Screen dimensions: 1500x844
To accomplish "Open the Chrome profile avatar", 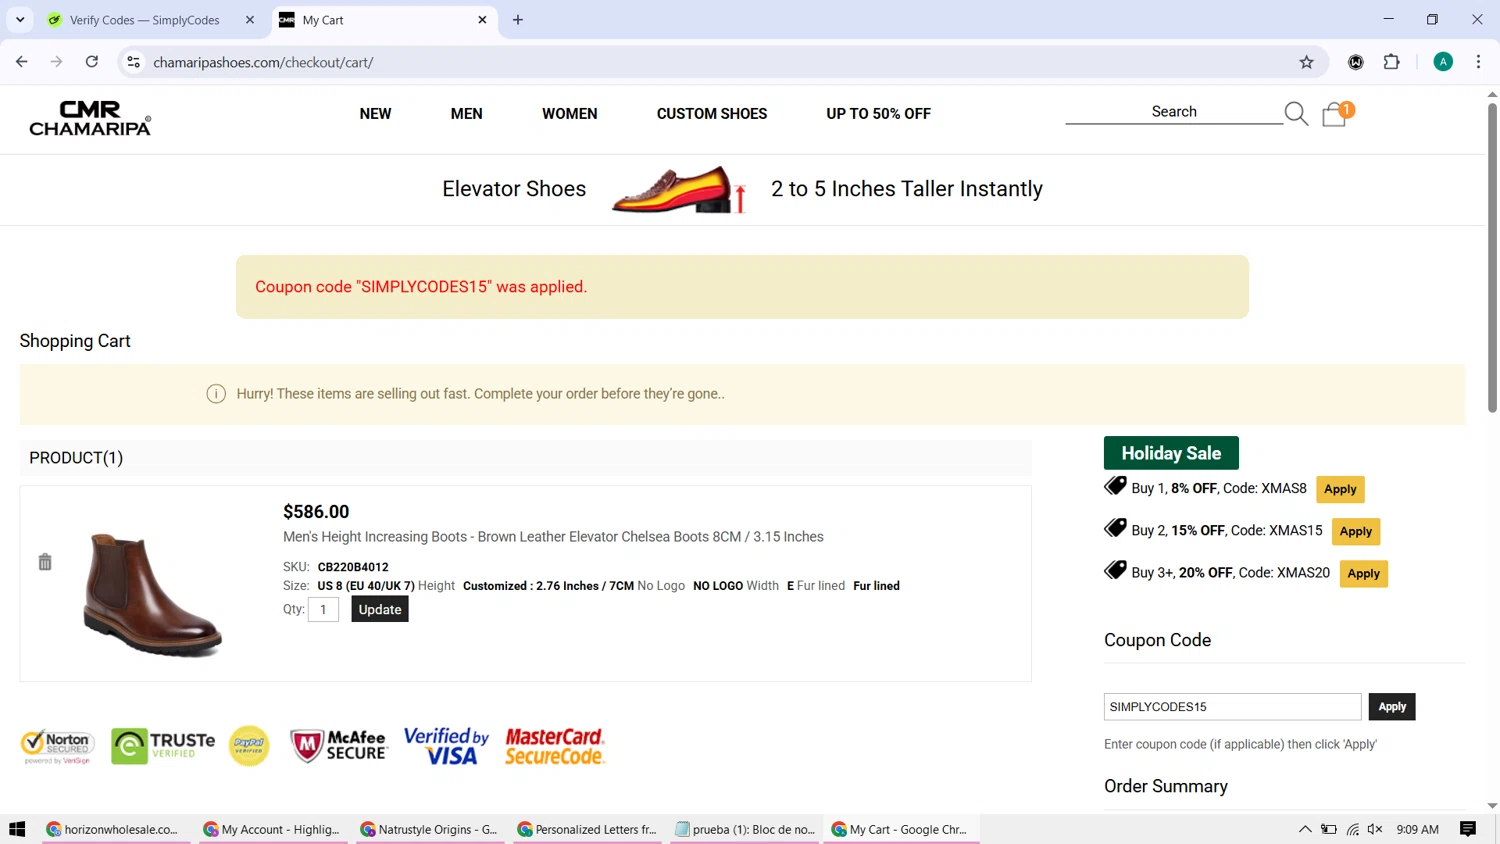I will 1443,62.
